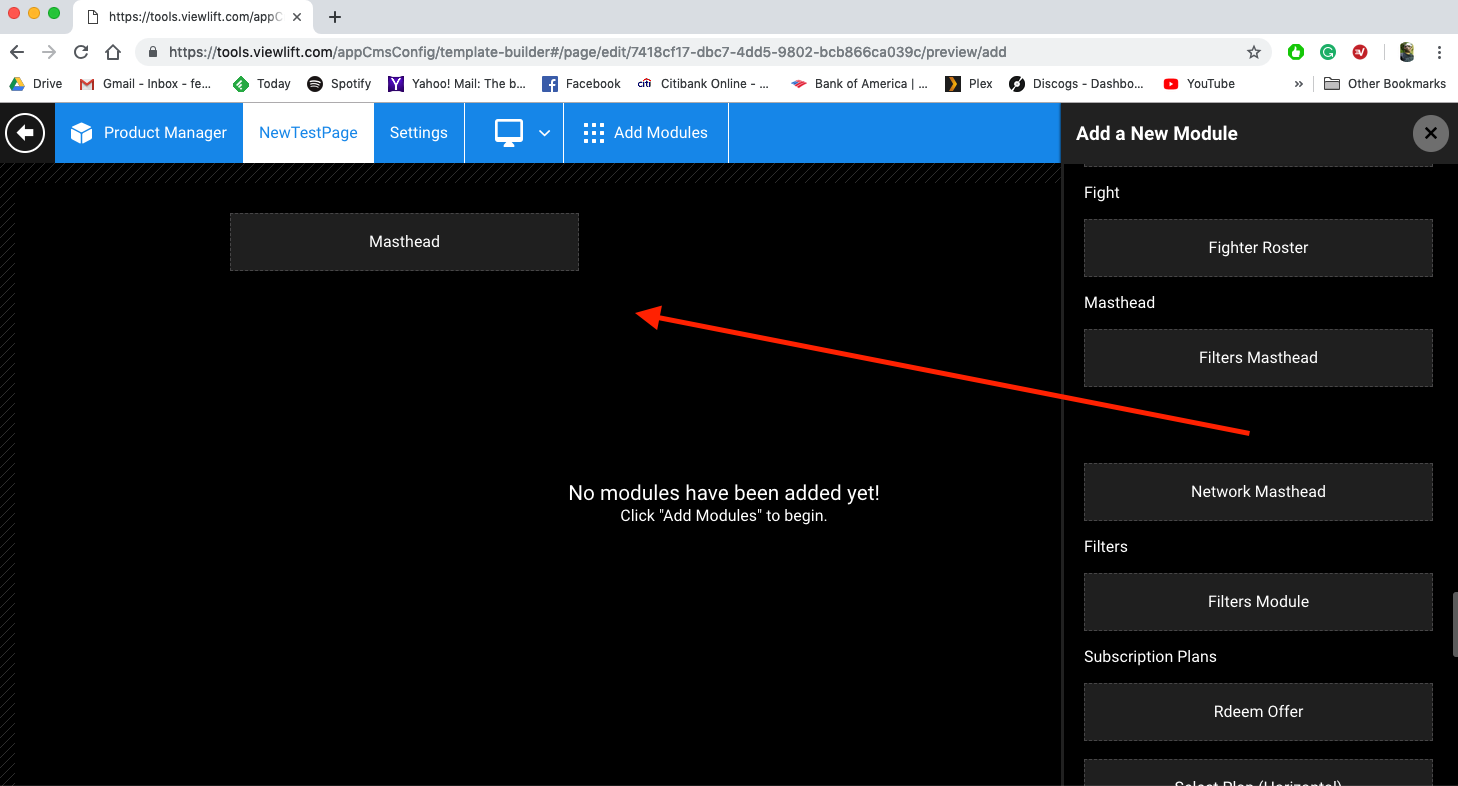Bookmark this page with the star icon
The image size is (1458, 786).
[1254, 52]
